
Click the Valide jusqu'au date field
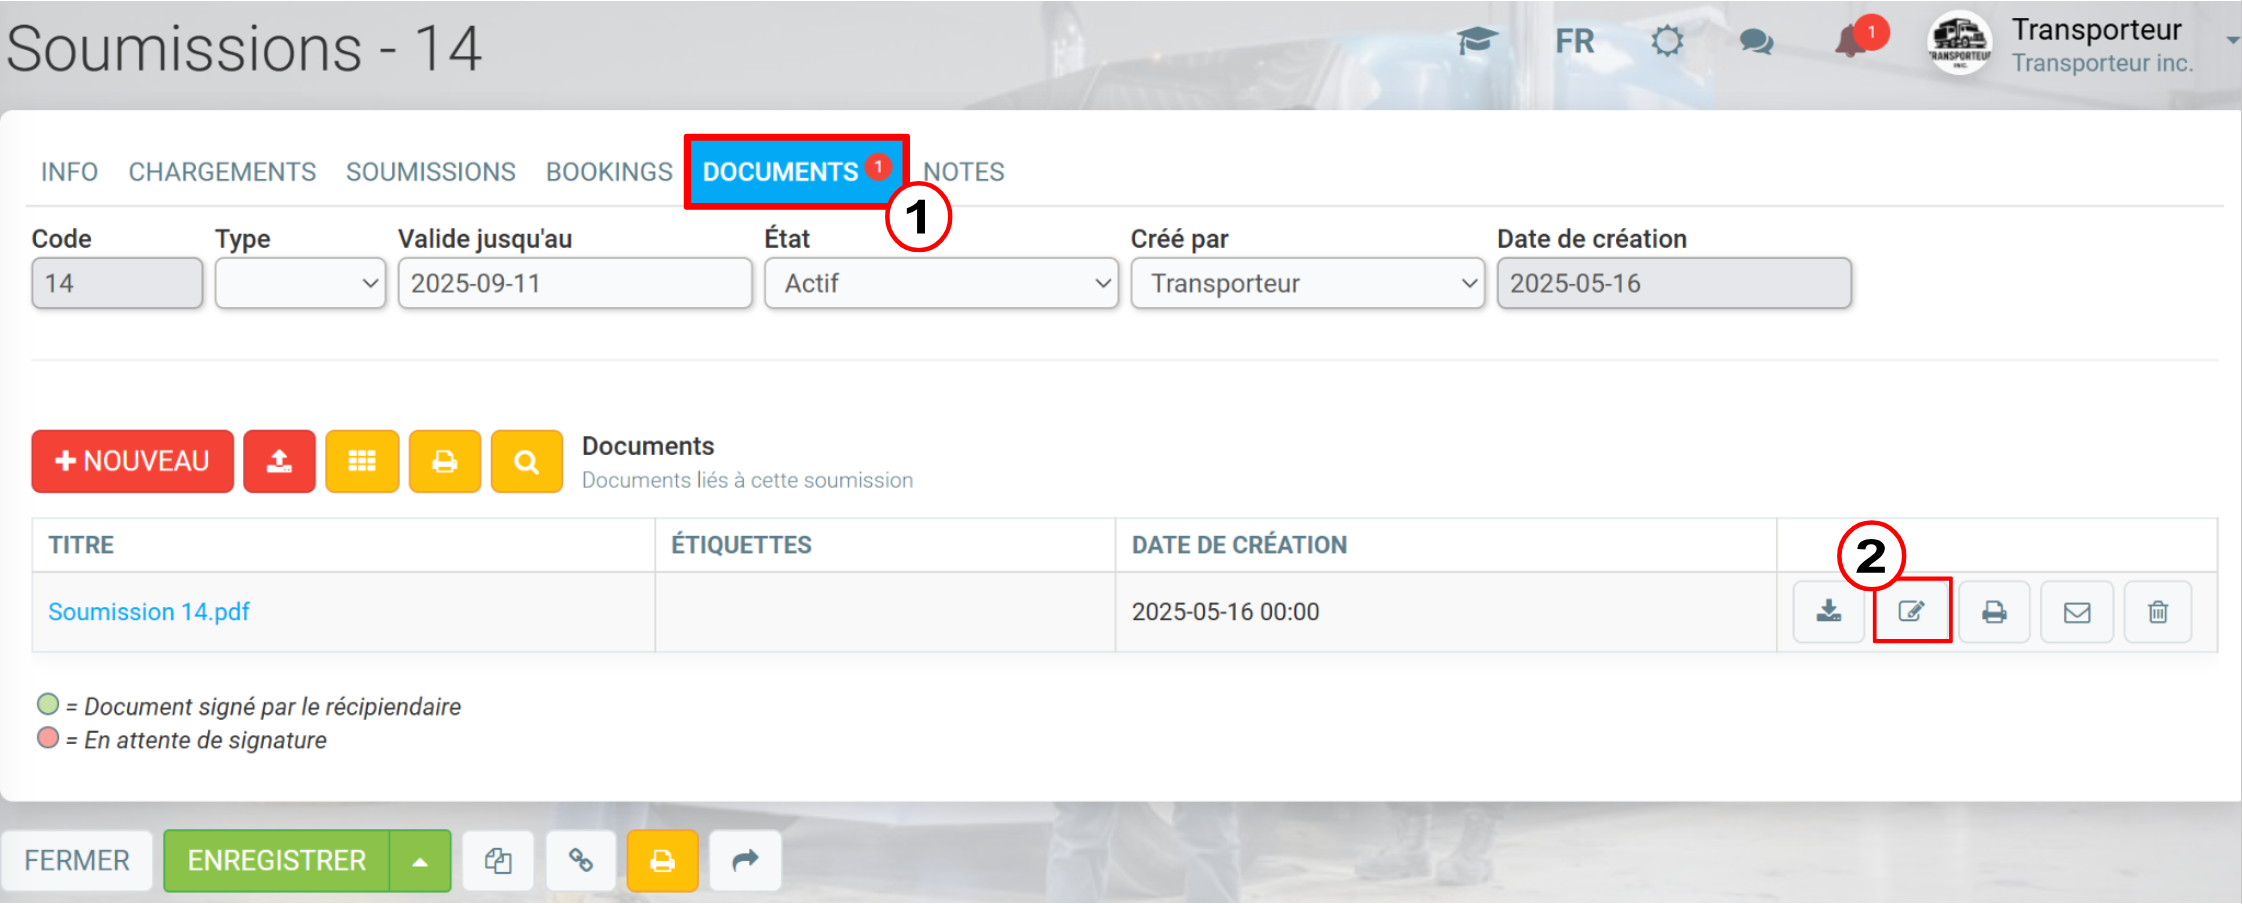[x=575, y=283]
